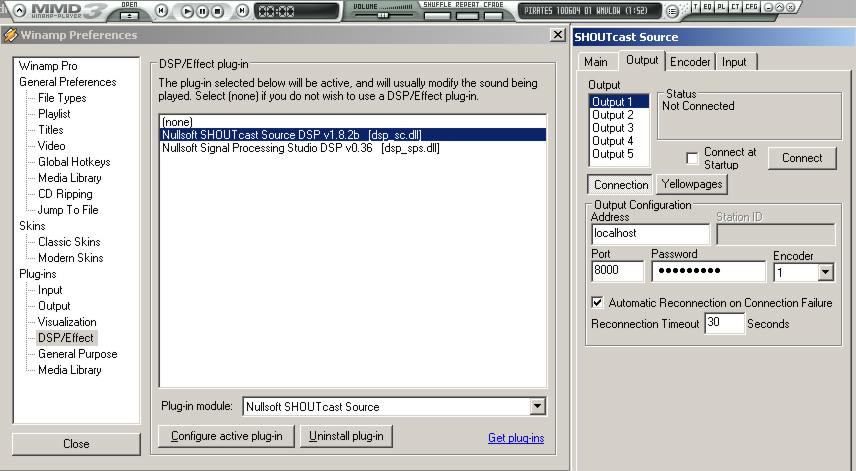Click the Reconnection Timeout field showing 30
The width and height of the screenshot is (856, 471).
[x=724, y=323]
